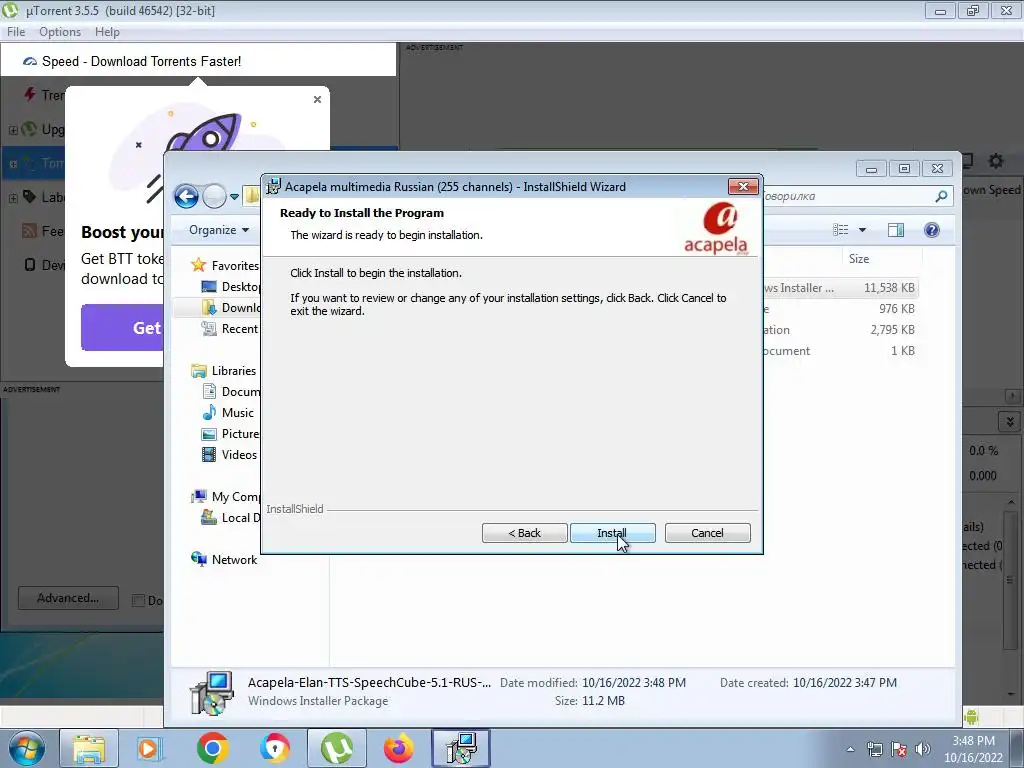The height and width of the screenshot is (768, 1024).
Task: Open Documents library in Explorer
Action: [x=231, y=391]
